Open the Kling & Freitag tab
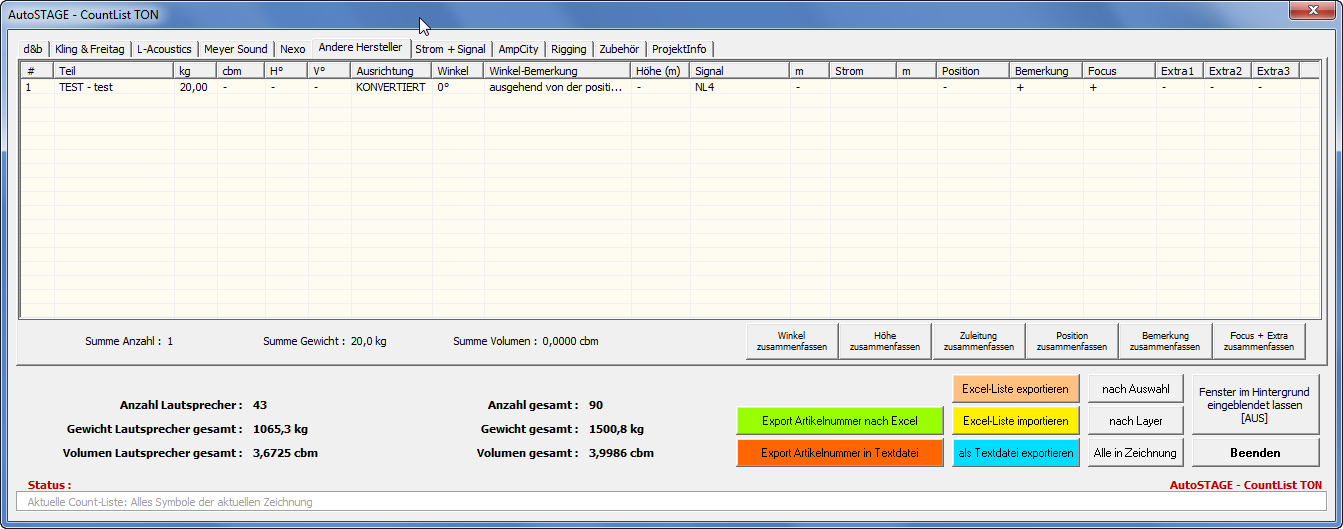Image resolution: width=1343 pixels, height=529 pixels. pos(89,49)
